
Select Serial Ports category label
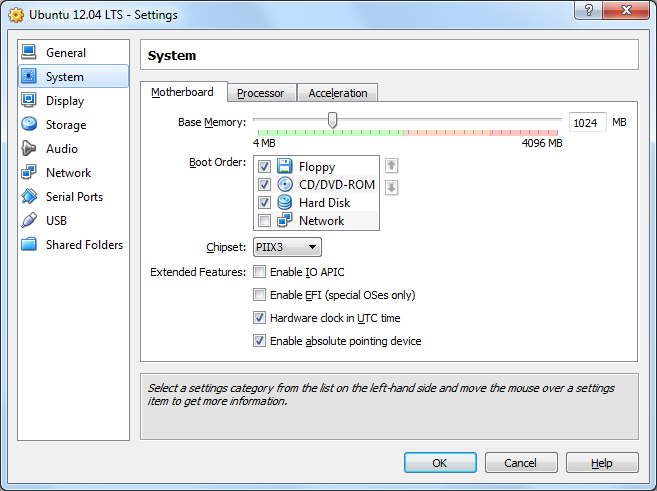[x=74, y=197]
